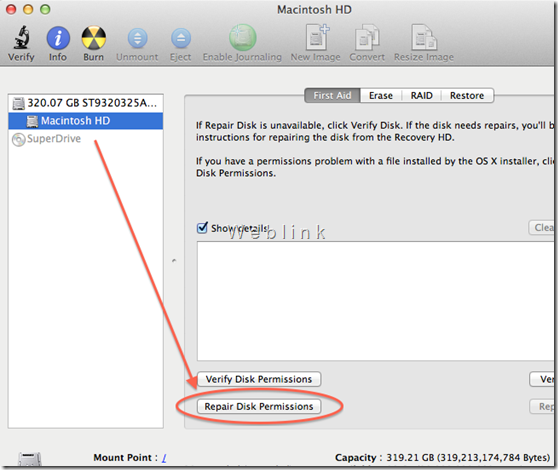558x470 pixels.
Task: Click Verify Disk Permissions button
Action: pyautogui.click(x=259, y=379)
